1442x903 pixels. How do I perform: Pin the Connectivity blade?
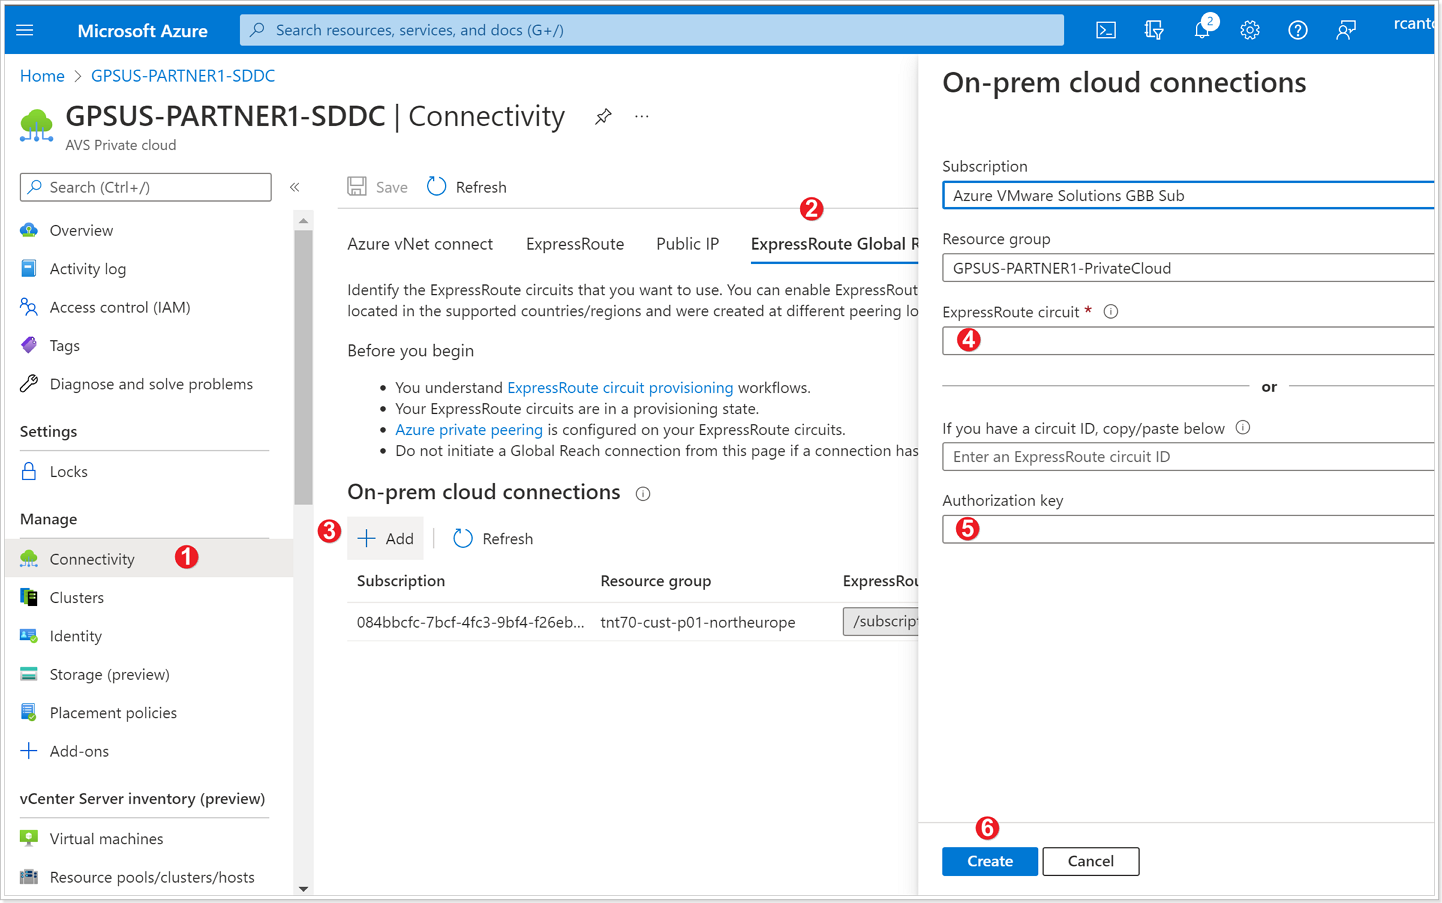(603, 117)
